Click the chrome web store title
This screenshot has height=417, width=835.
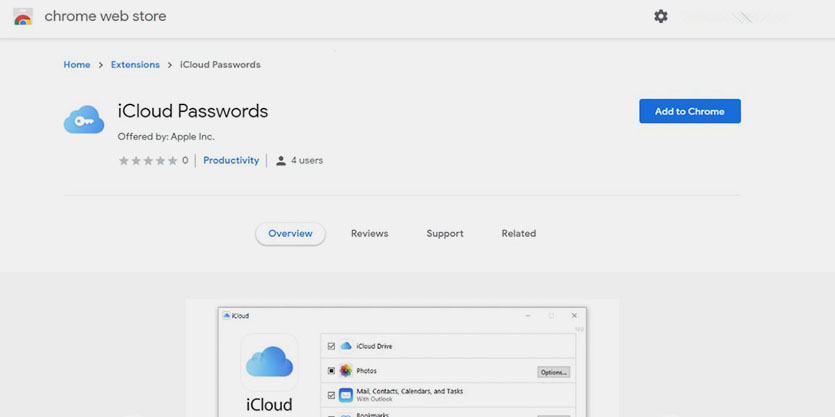click(105, 17)
